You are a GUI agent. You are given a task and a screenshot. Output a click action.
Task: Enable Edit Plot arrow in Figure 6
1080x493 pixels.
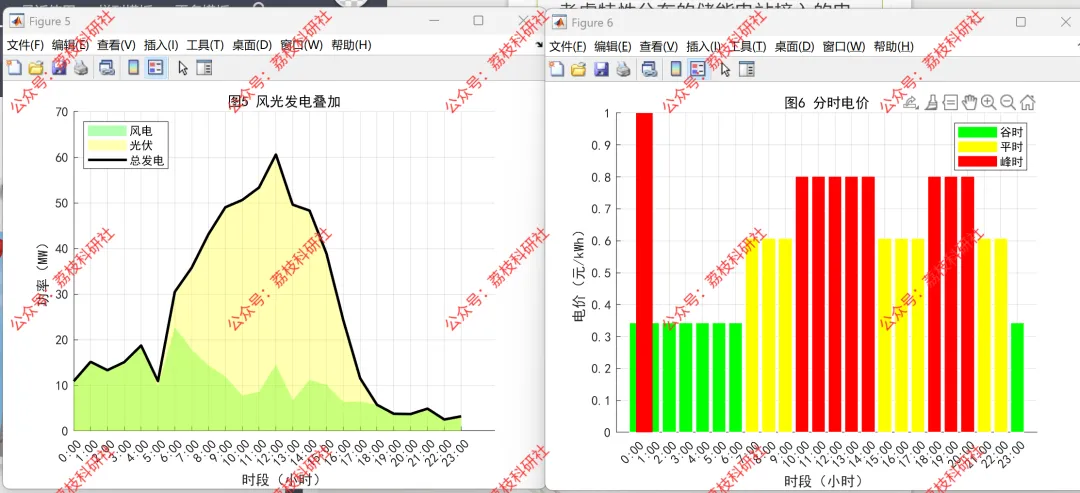click(725, 69)
